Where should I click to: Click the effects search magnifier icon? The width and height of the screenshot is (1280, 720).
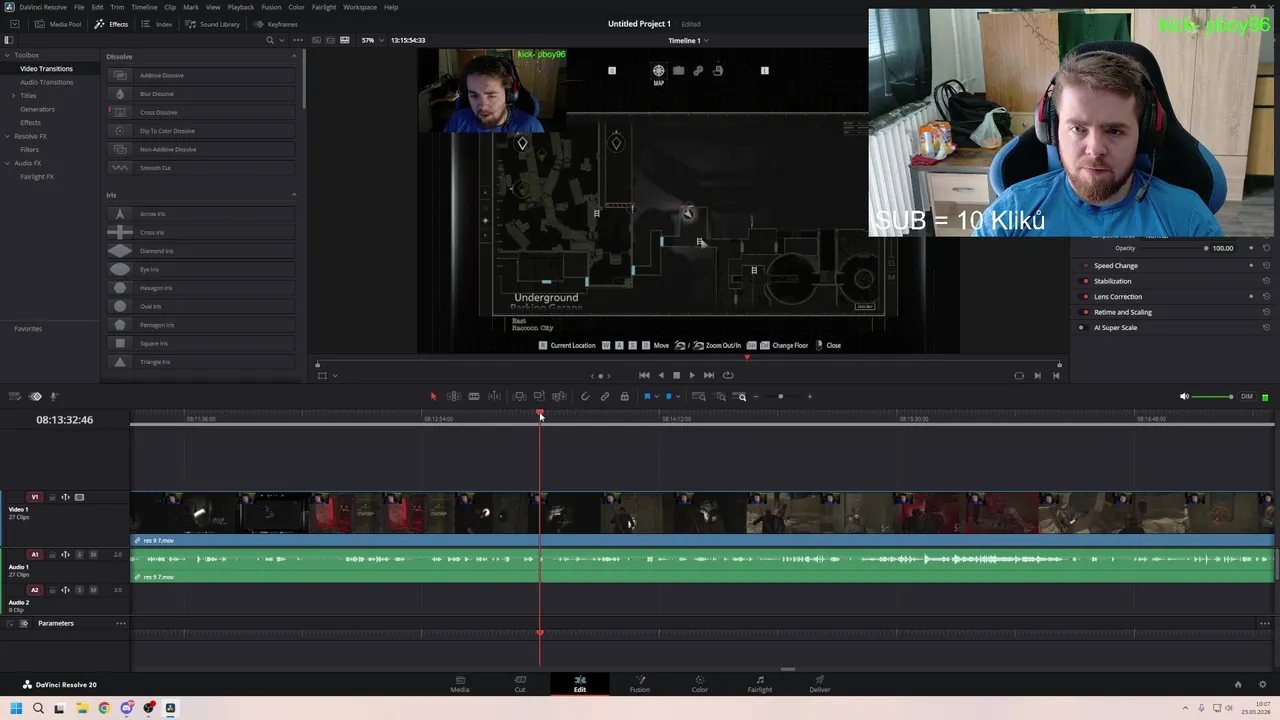(269, 40)
